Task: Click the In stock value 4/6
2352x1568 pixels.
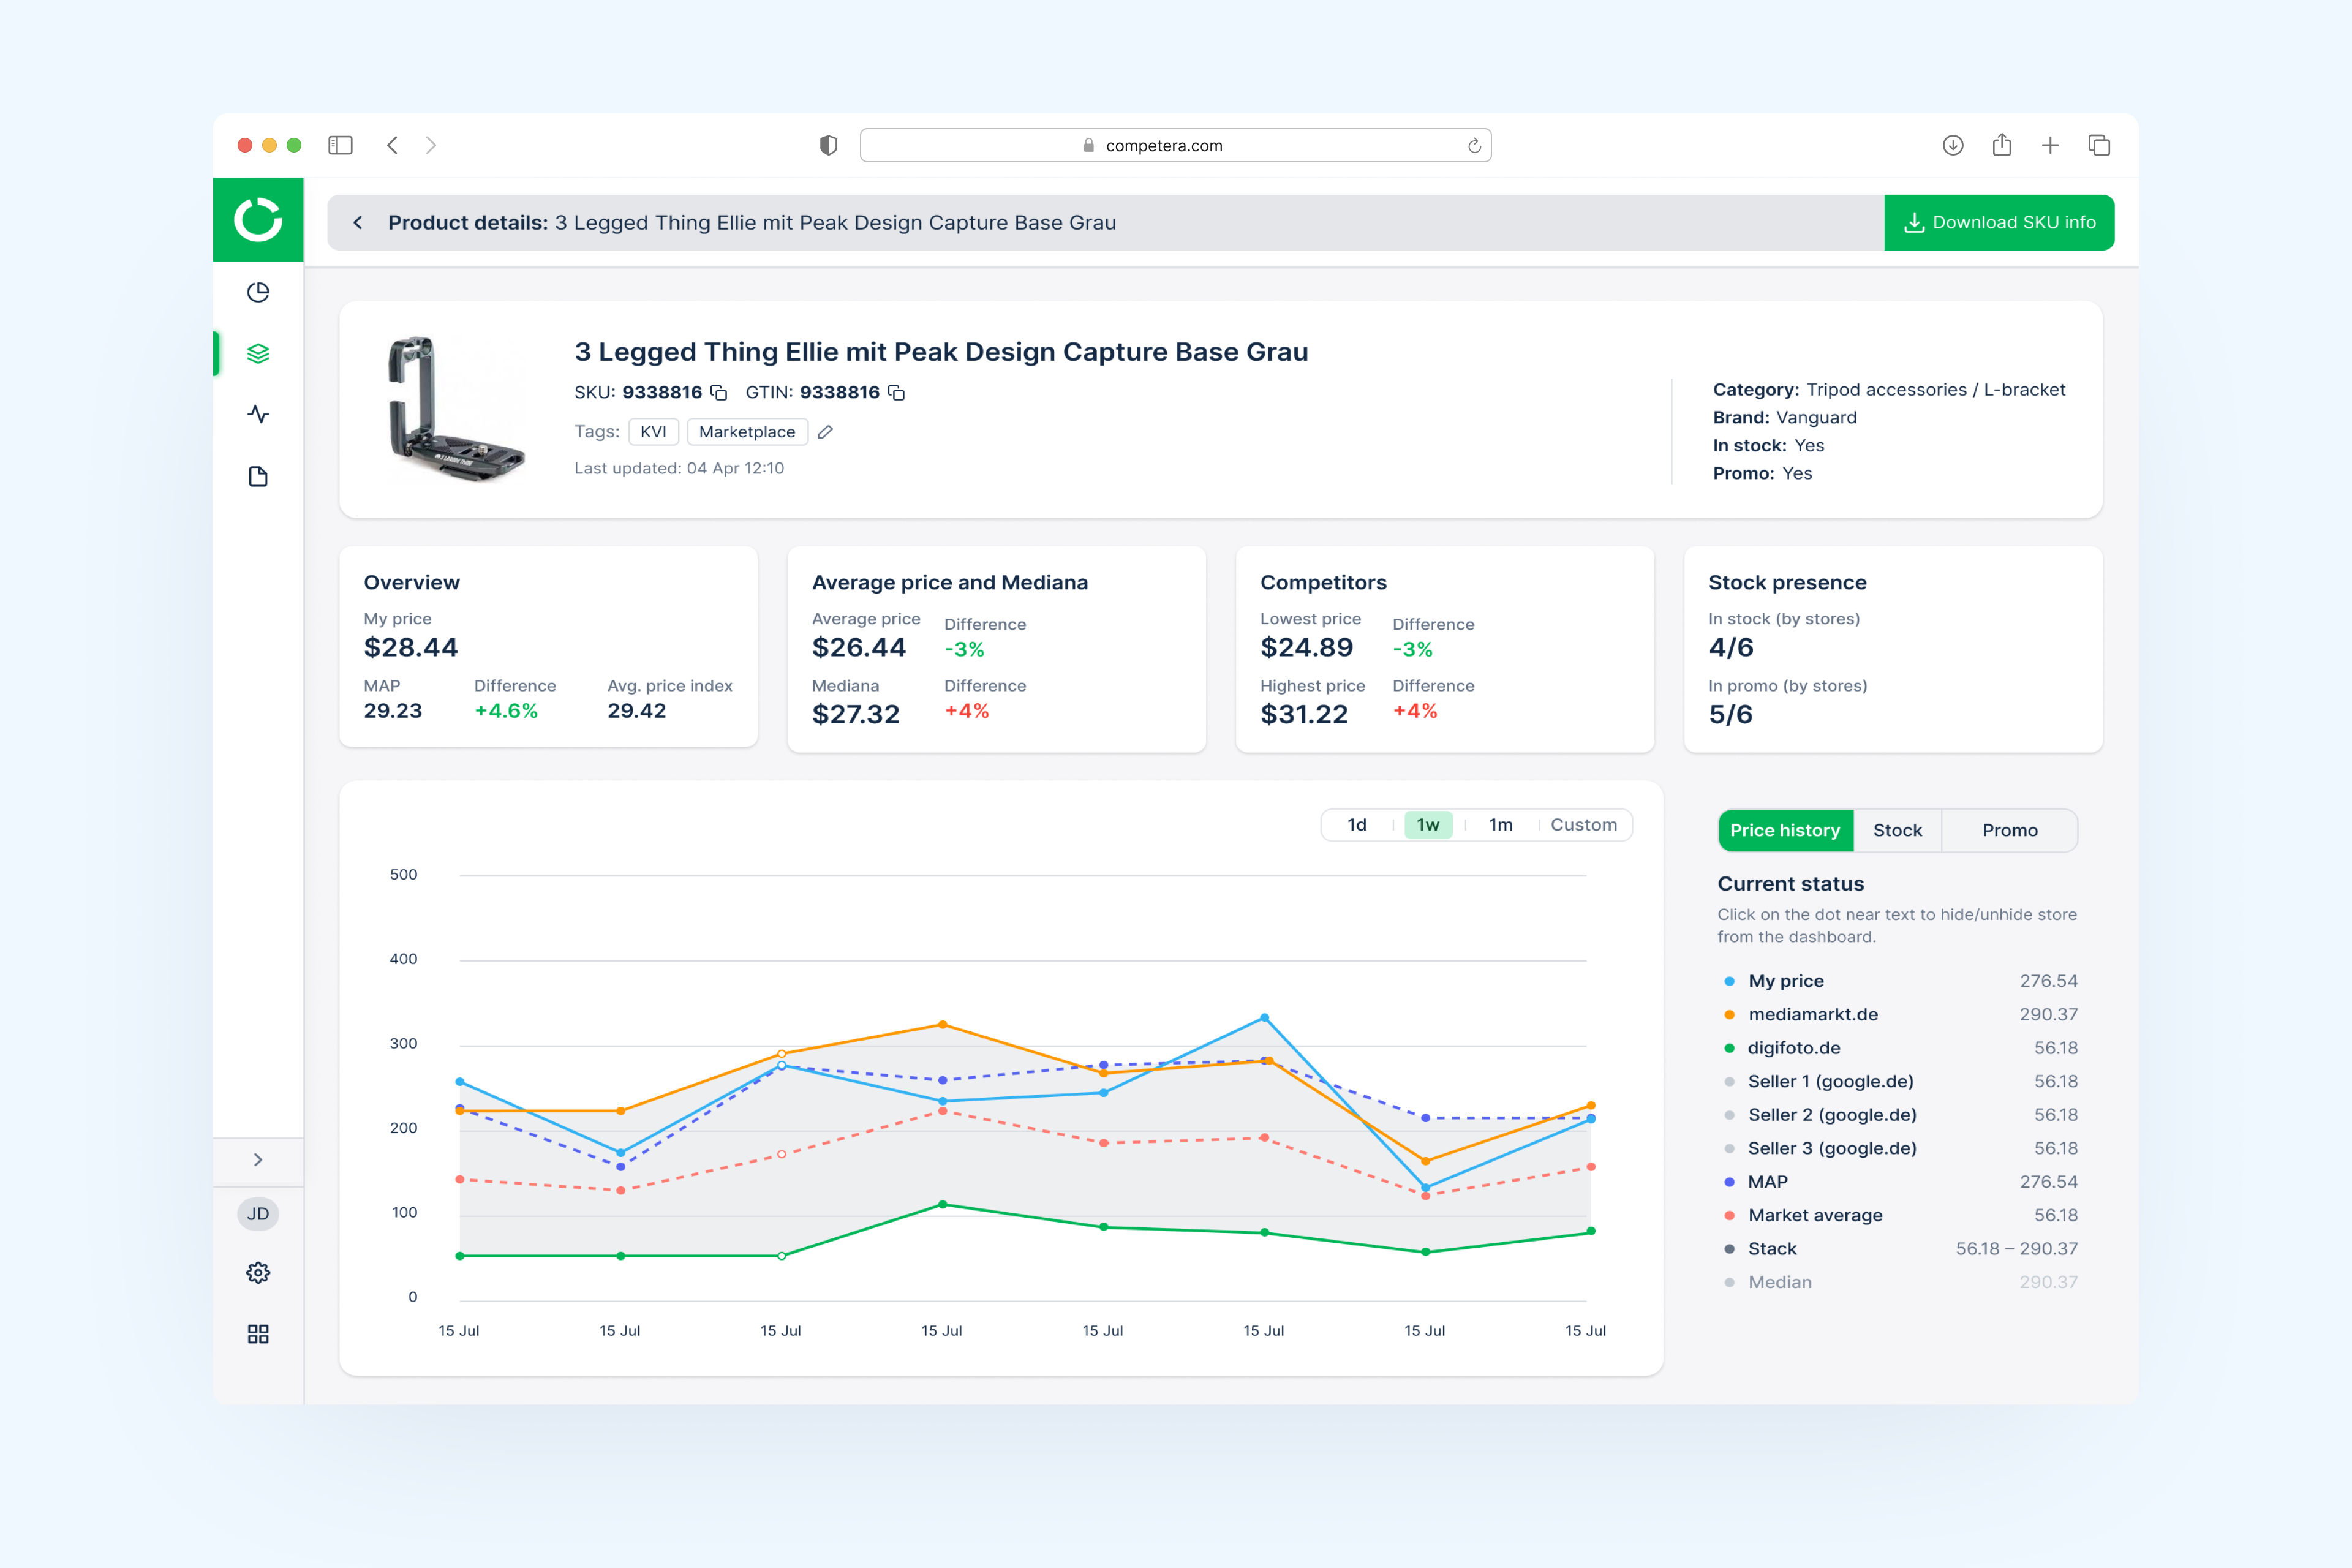Action: (1731, 648)
